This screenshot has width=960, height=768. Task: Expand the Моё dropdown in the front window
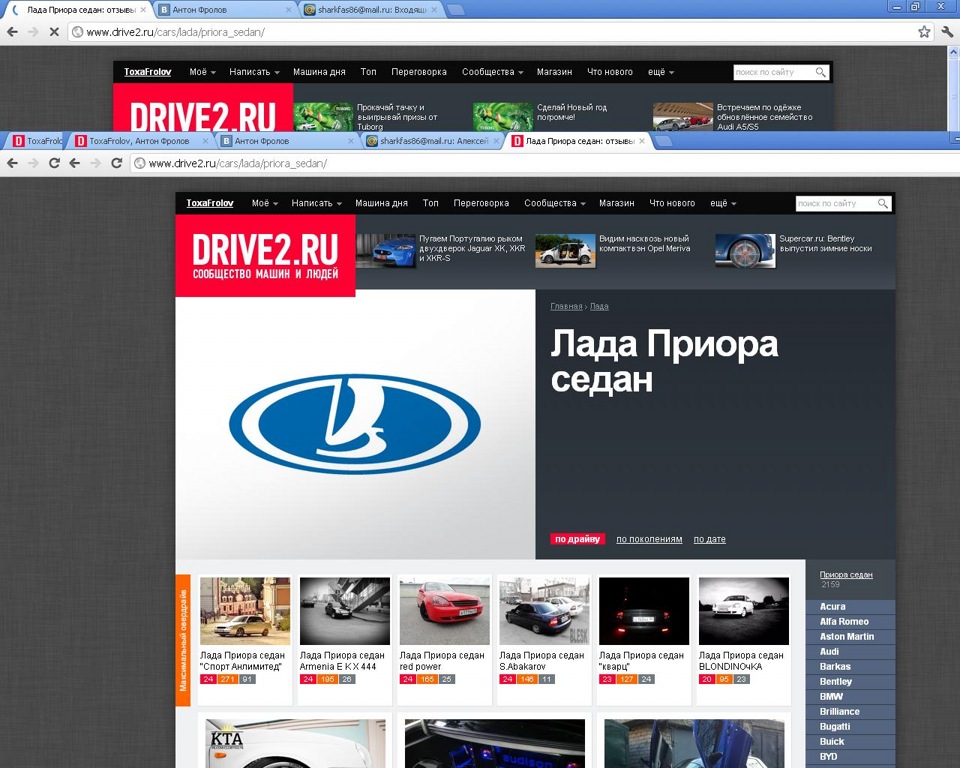(264, 203)
